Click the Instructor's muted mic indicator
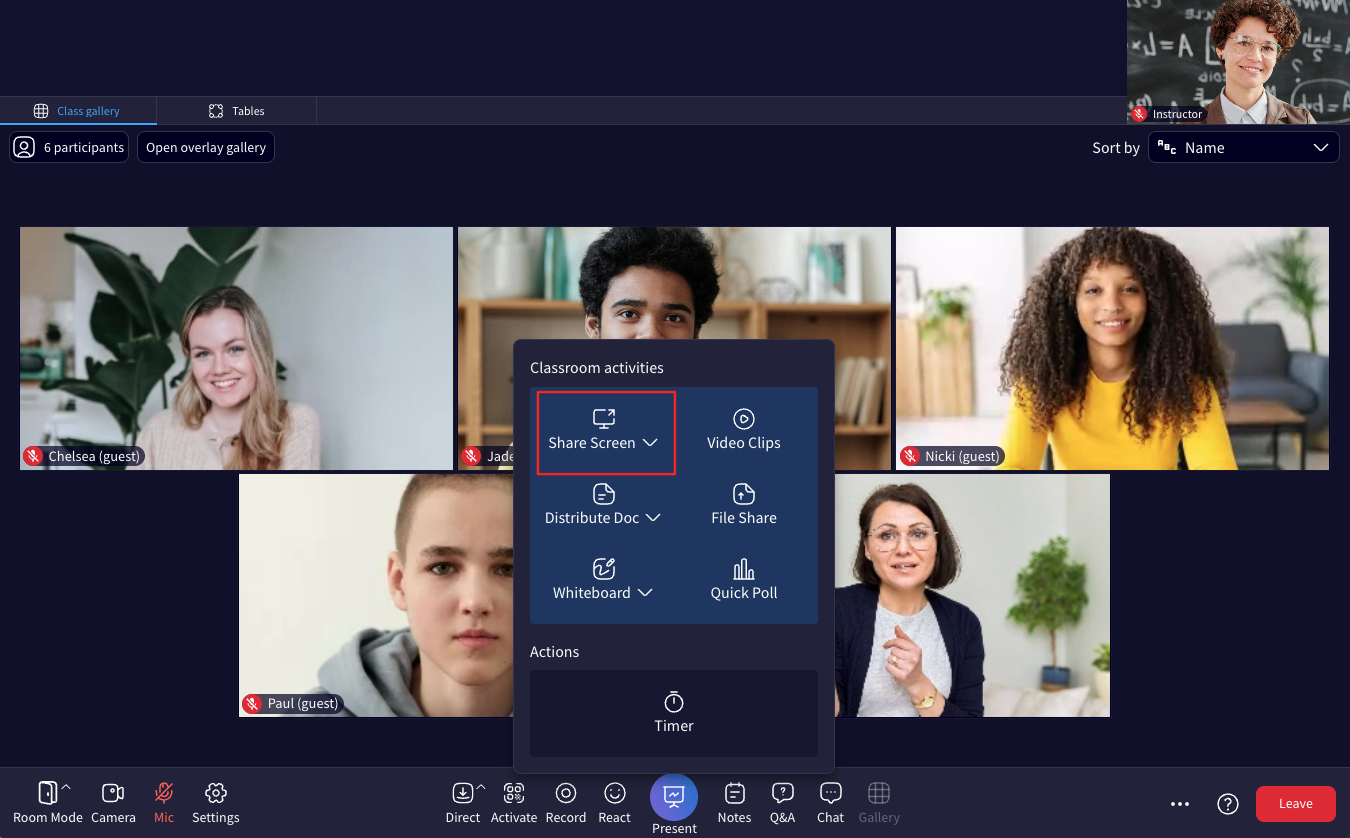Image resolution: width=1350 pixels, height=838 pixels. point(1139,114)
